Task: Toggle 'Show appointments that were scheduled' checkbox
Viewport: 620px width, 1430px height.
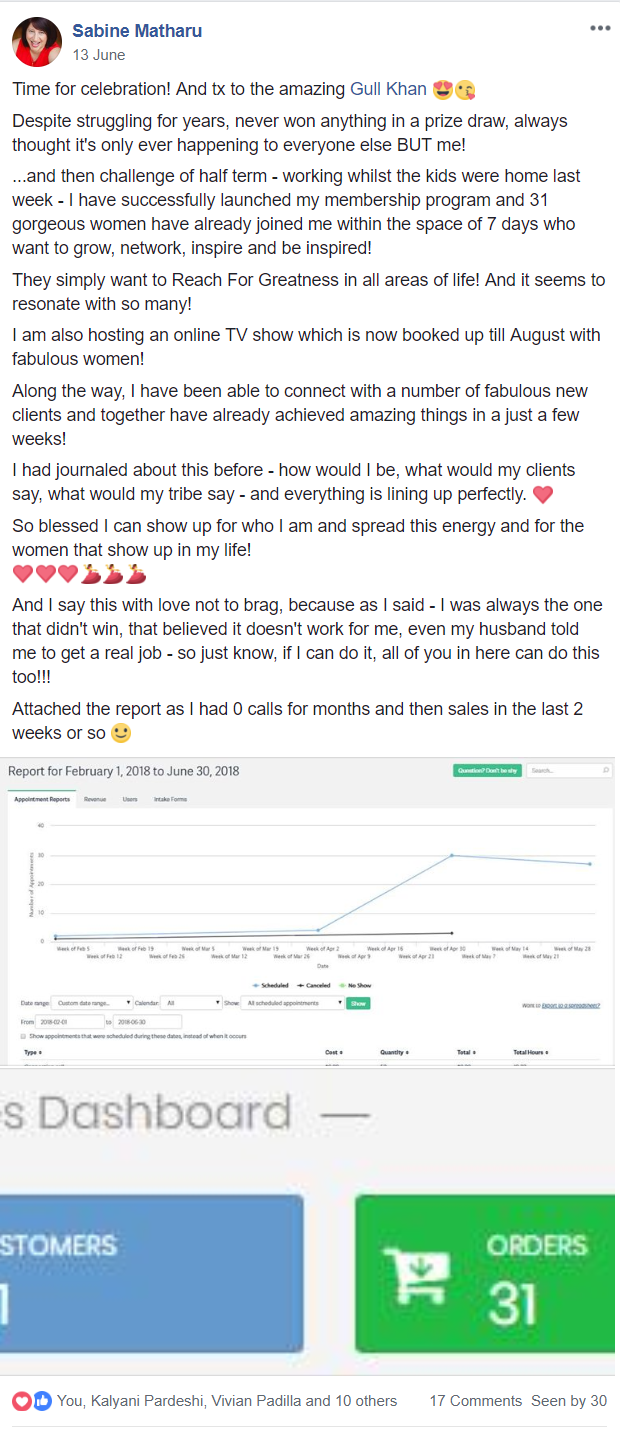Action: [x=23, y=1036]
